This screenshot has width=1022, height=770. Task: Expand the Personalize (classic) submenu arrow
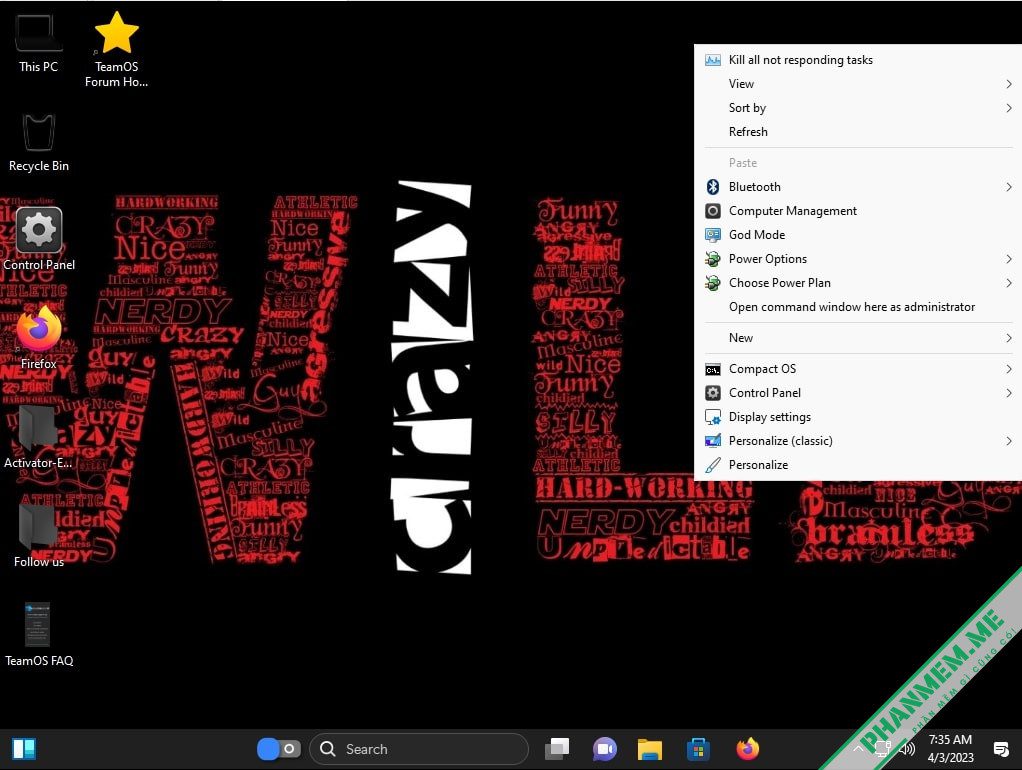1008,441
